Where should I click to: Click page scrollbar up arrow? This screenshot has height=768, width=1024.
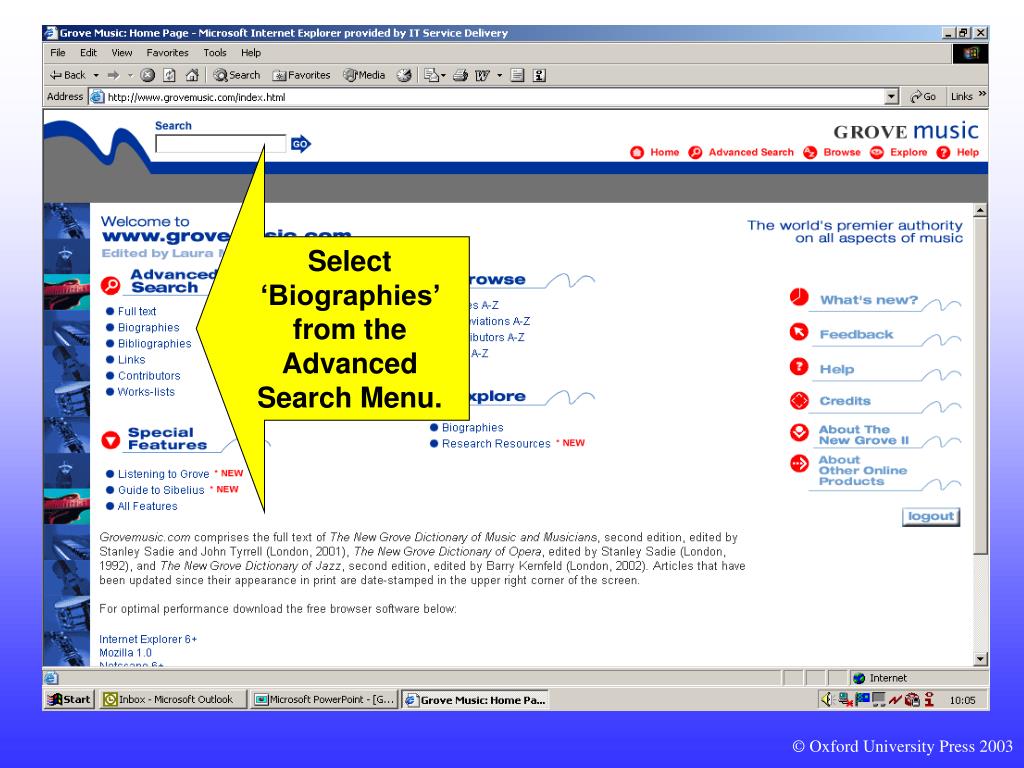click(980, 210)
